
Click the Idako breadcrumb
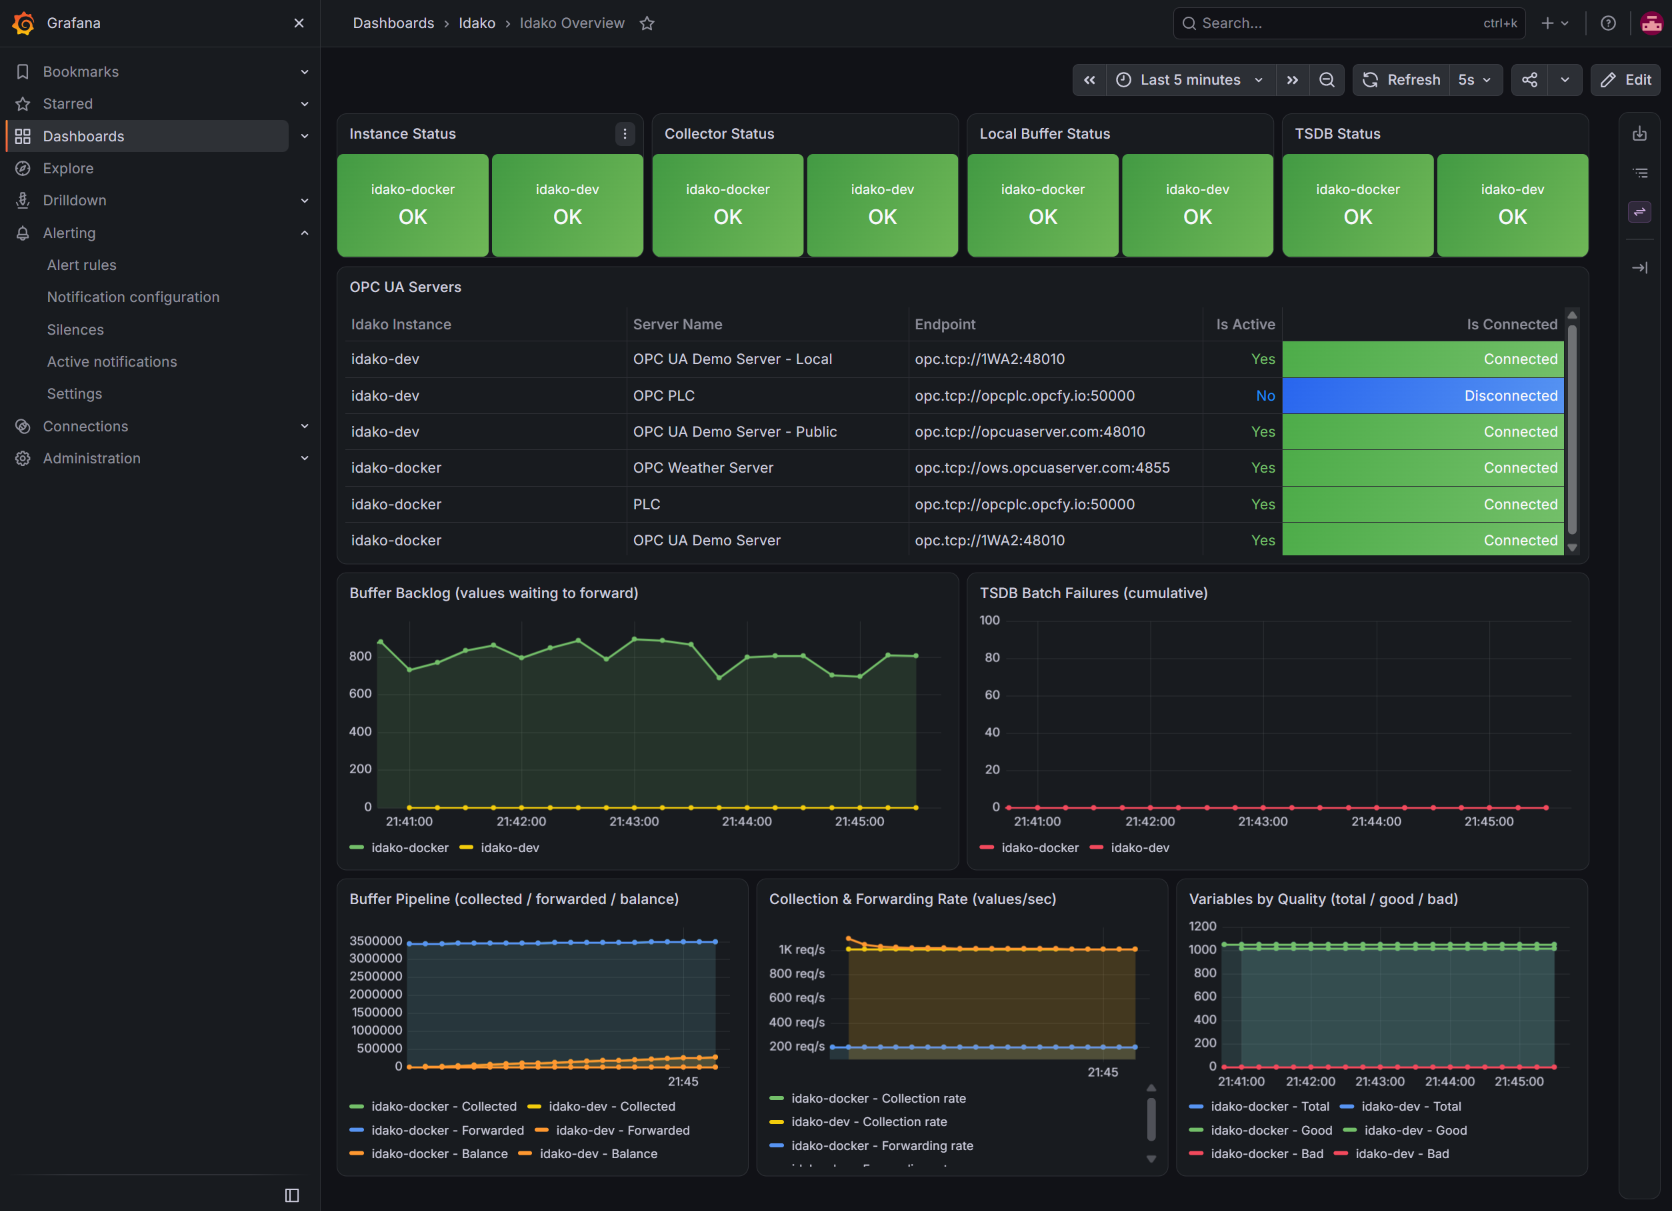(x=477, y=23)
